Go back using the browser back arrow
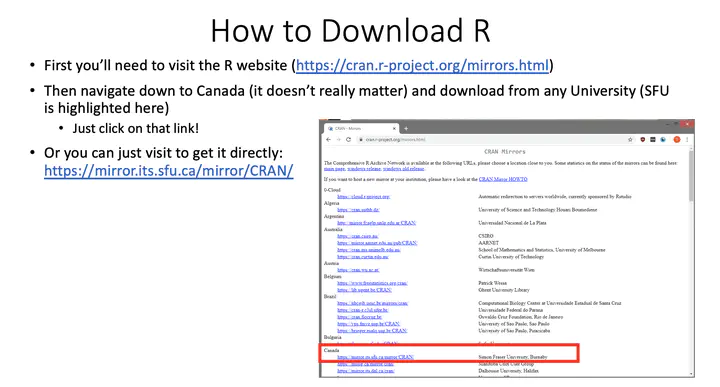Viewport: 720px width, 387px height. (328, 140)
